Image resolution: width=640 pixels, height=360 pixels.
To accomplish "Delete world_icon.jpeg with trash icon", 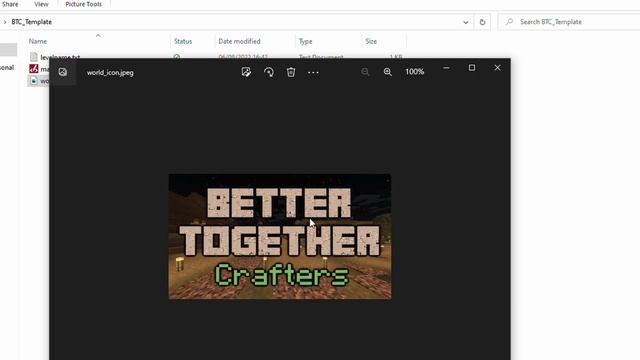I will click(x=291, y=72).
